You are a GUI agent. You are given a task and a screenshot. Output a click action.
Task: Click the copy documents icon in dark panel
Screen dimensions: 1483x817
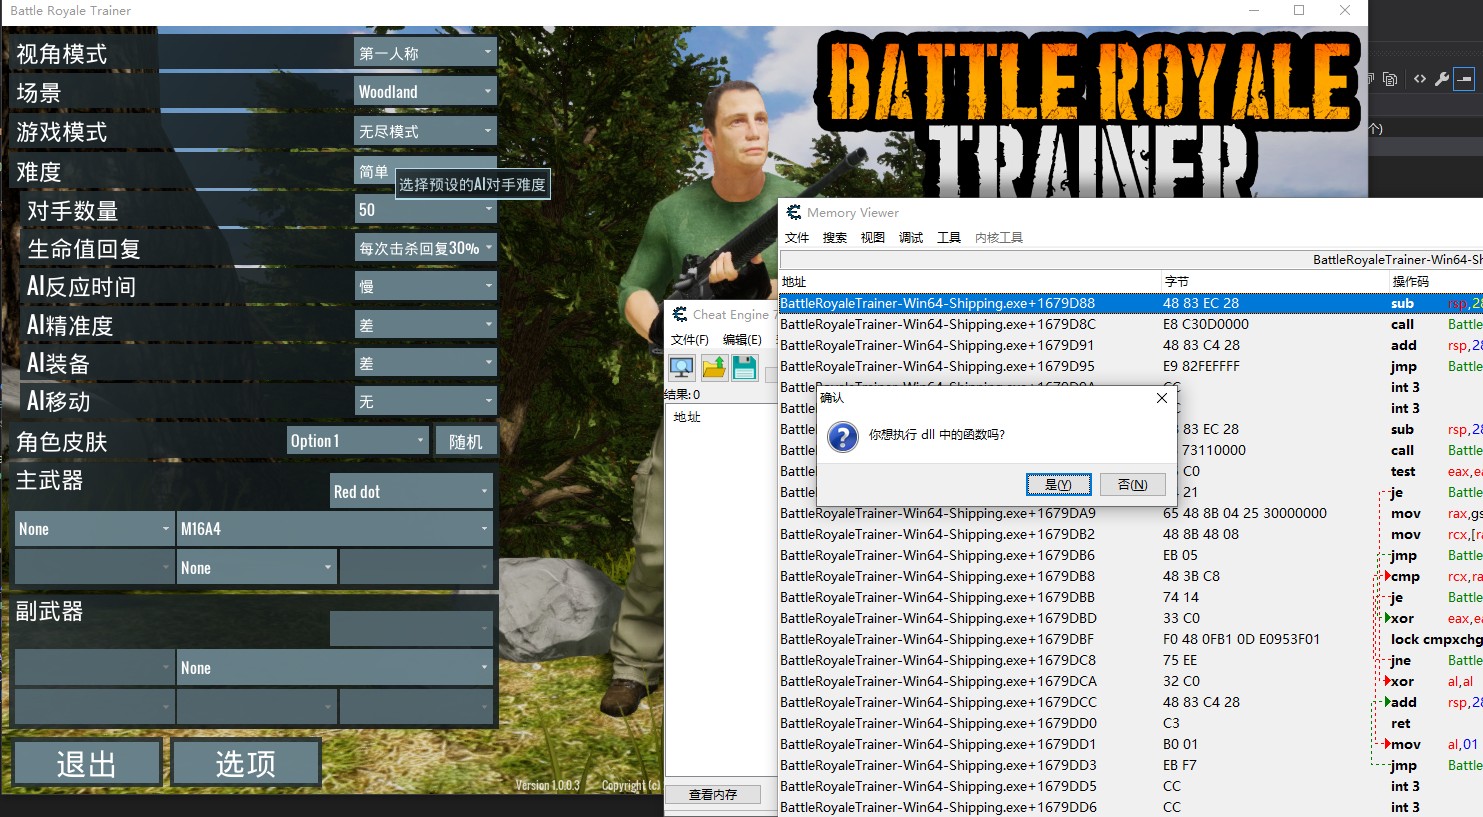coord(1390,79)
